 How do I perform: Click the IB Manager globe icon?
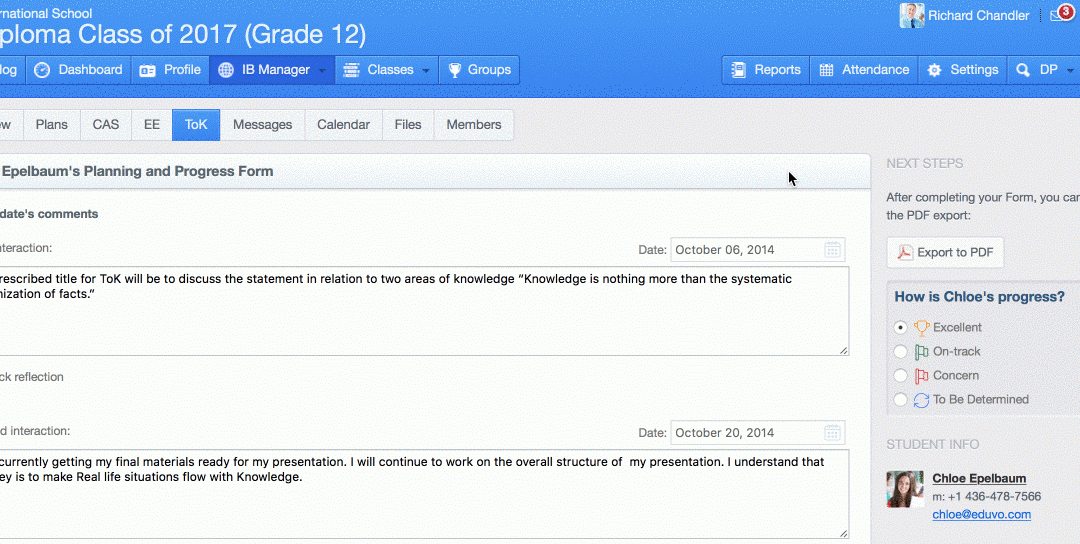pos(226,70)
